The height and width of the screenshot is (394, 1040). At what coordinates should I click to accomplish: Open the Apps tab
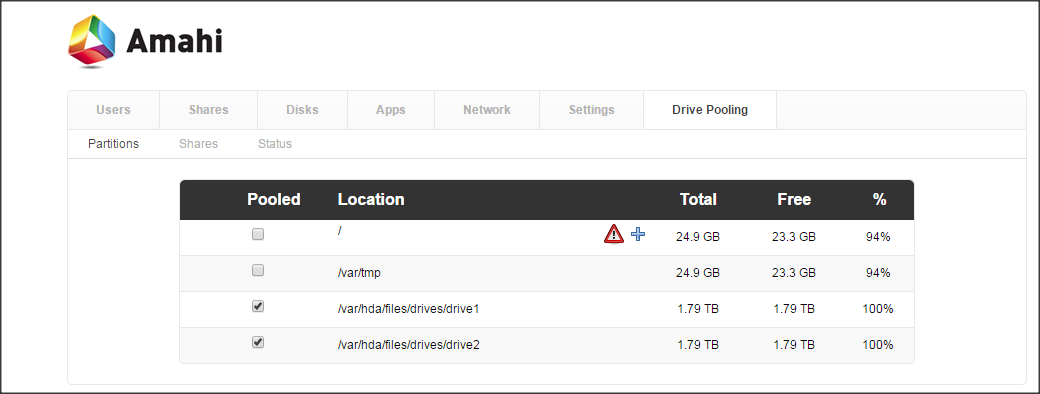391,110
